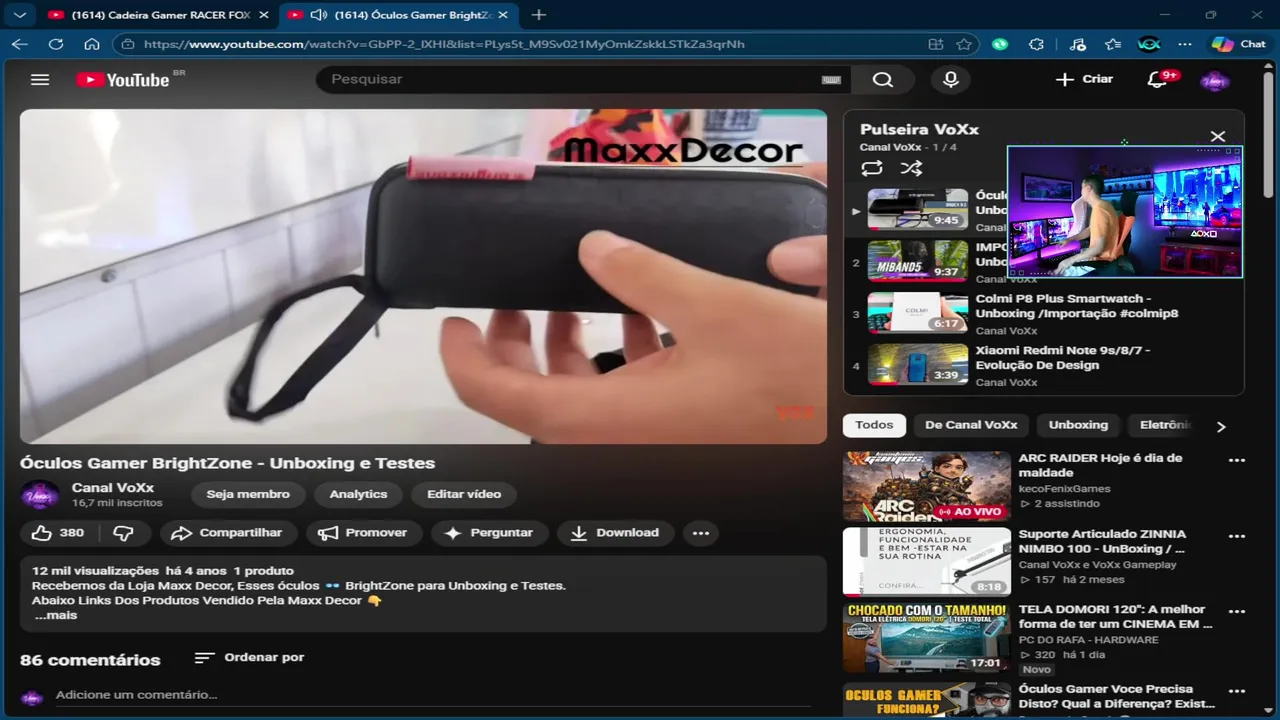Share via Compartilhar button
The width and height of the screenshot is (1280, 720).
[x=229, y=533]
